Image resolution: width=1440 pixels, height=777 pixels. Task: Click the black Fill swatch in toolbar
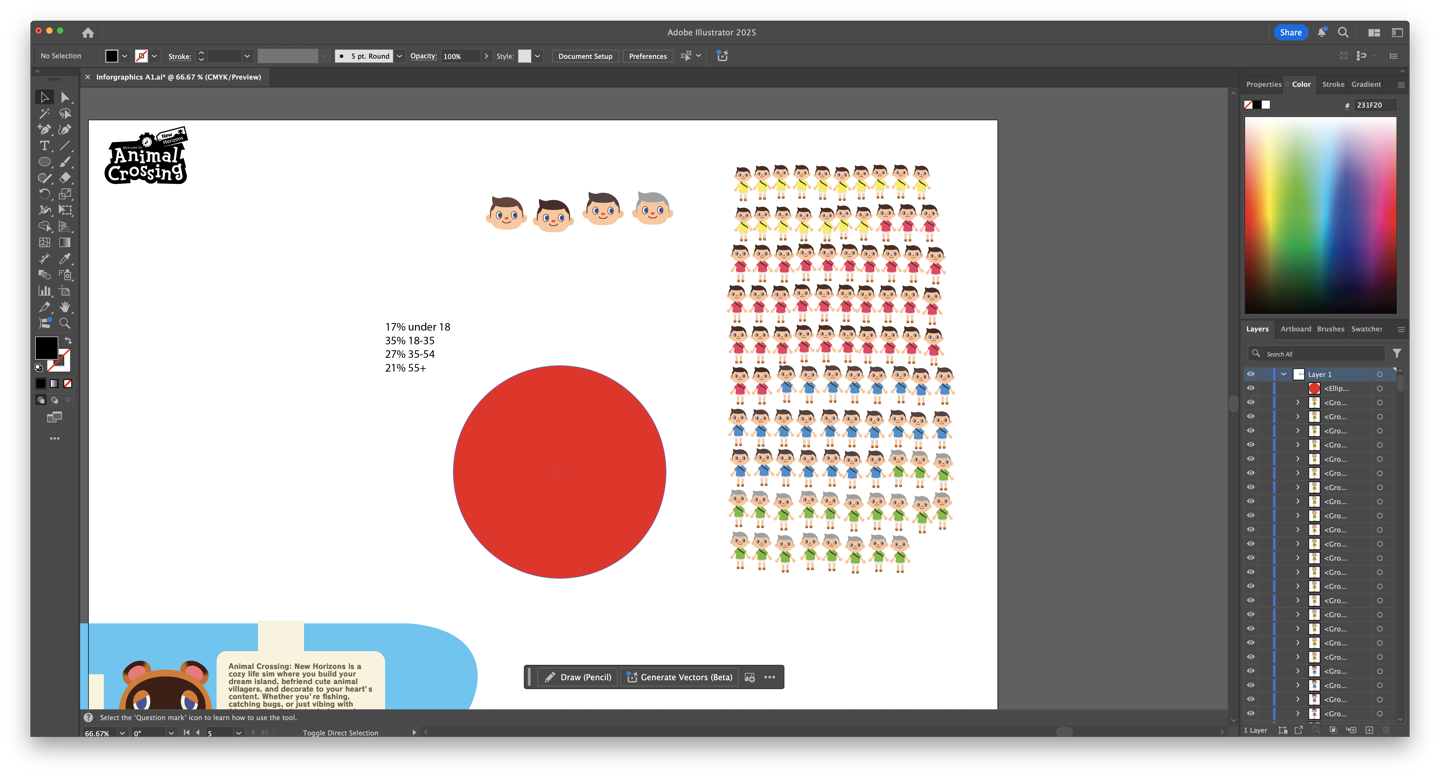[46, 347]
